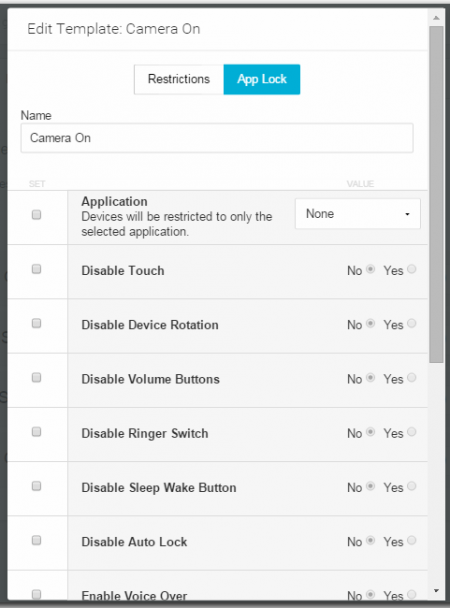Screen dimensions: 450x608
Task: Choose Yes for Disable Ringer Switch
Action: [412, 432]
